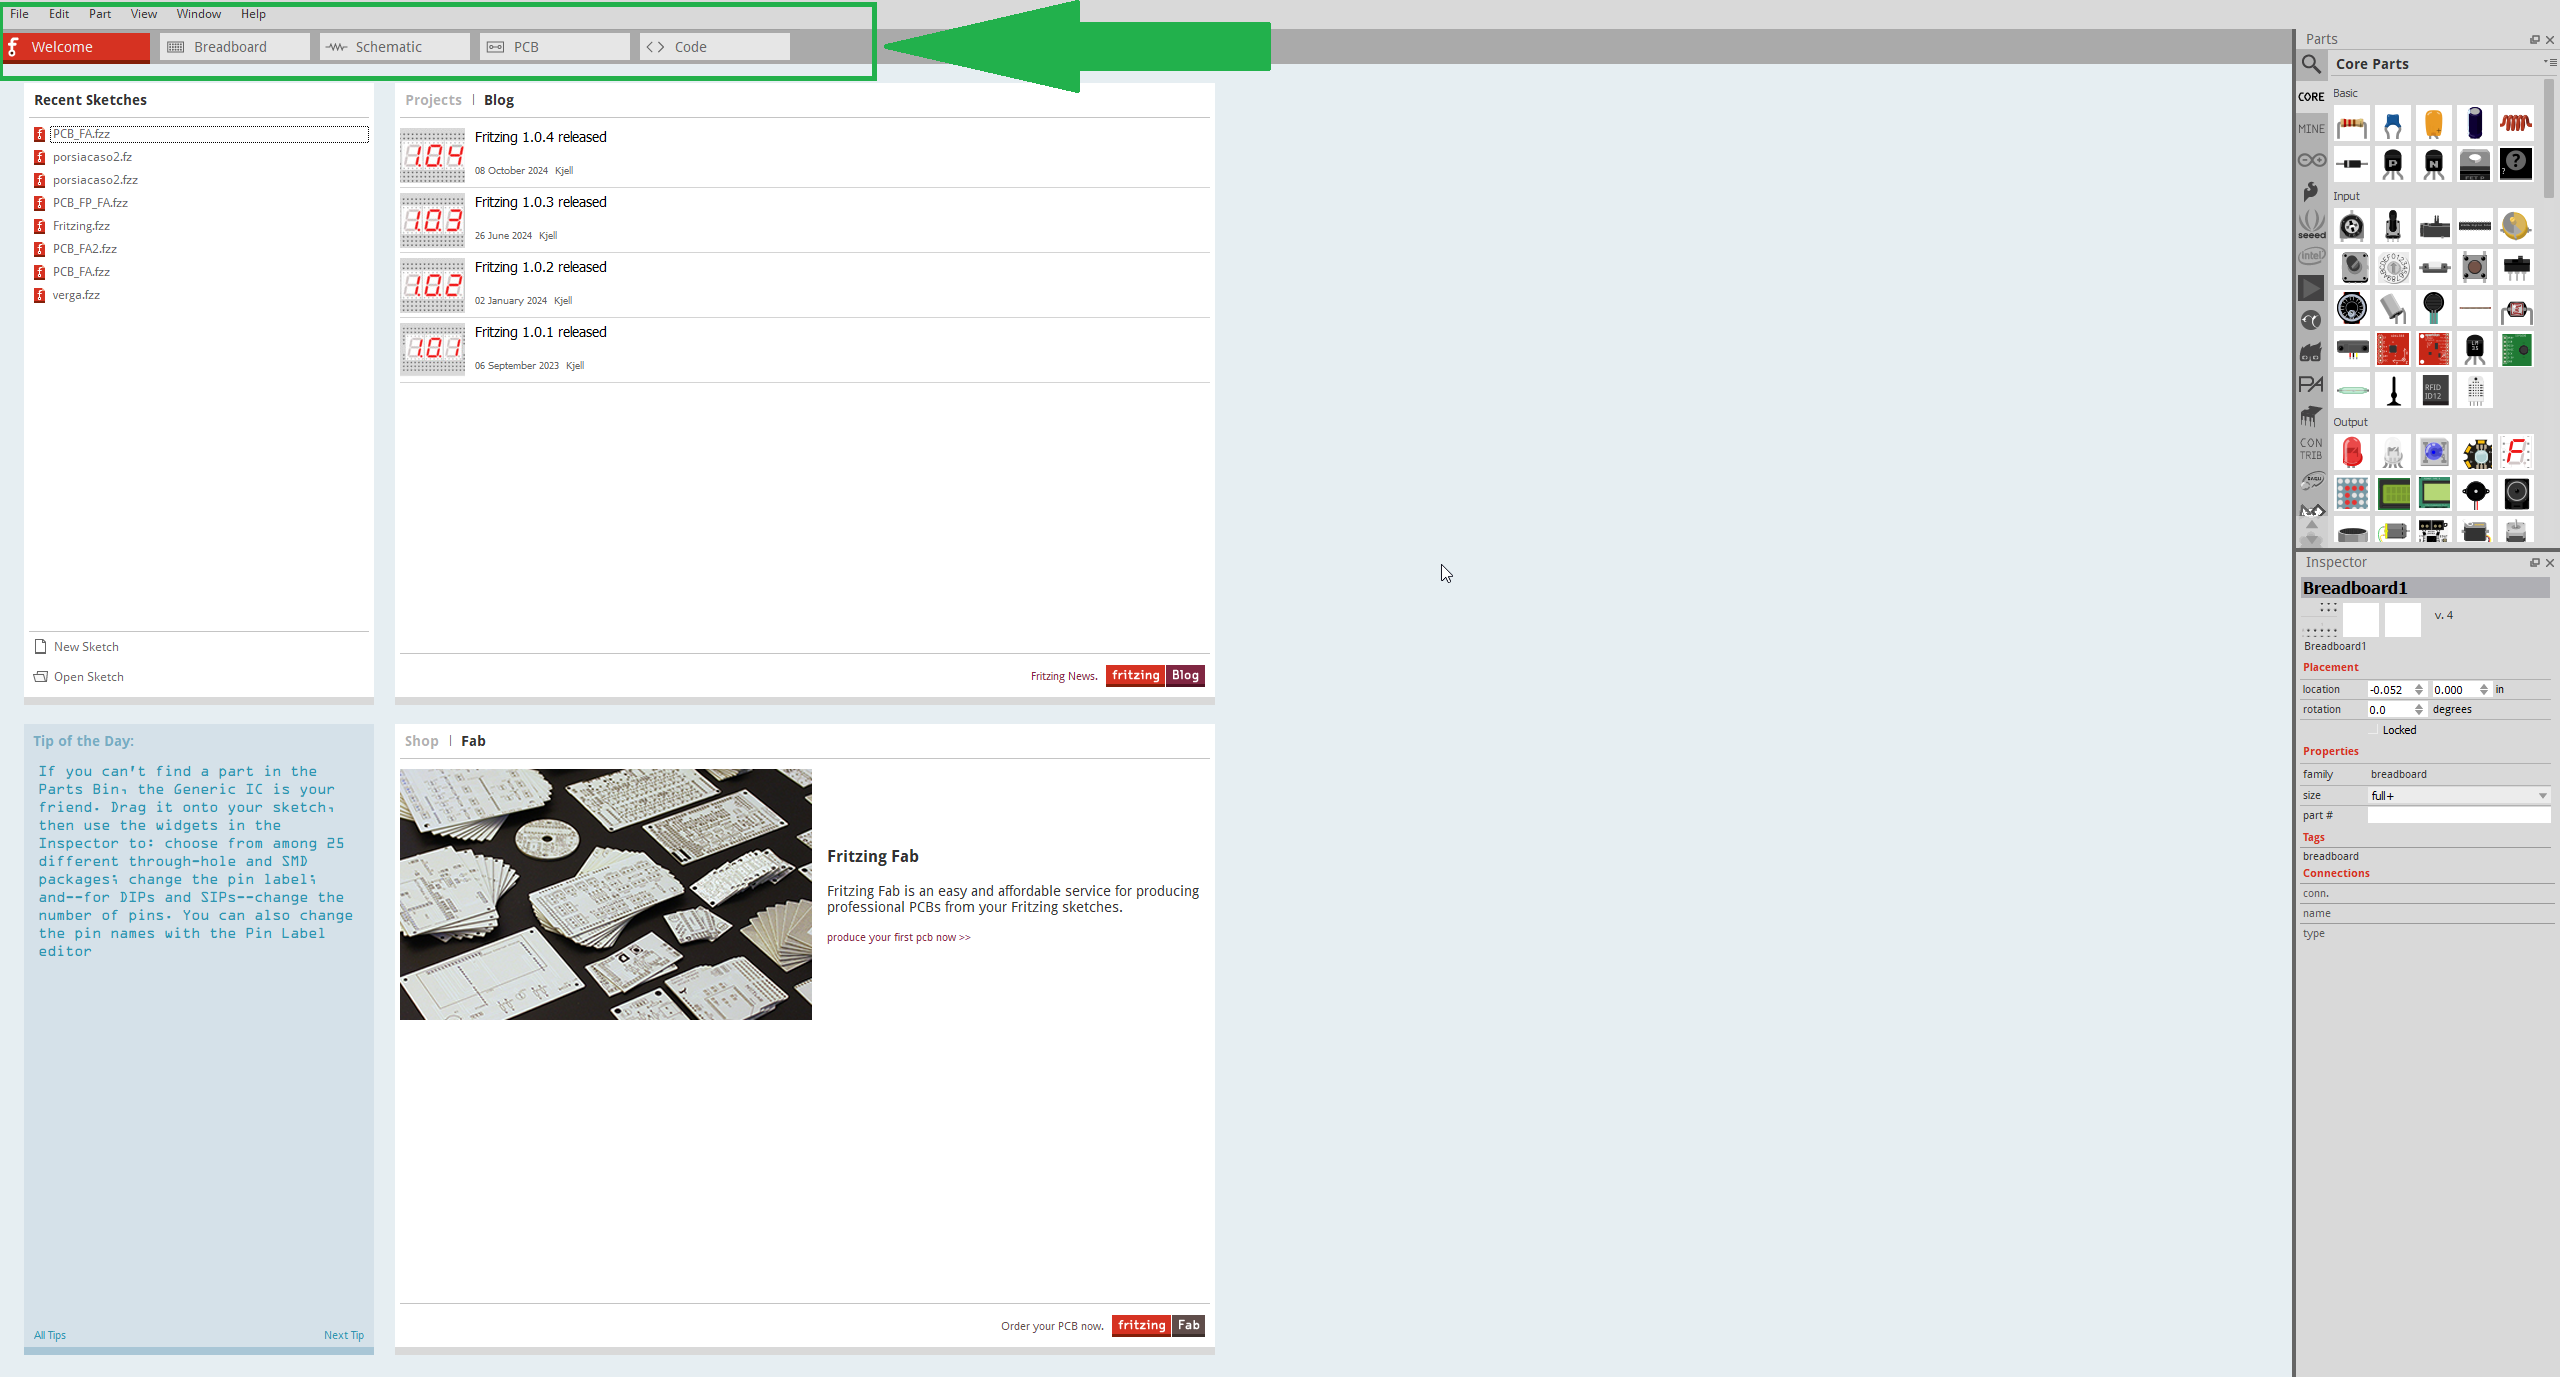Open the PA parts bin
This screenshot has height=1377, width=2560.
tap(2311, 384)
